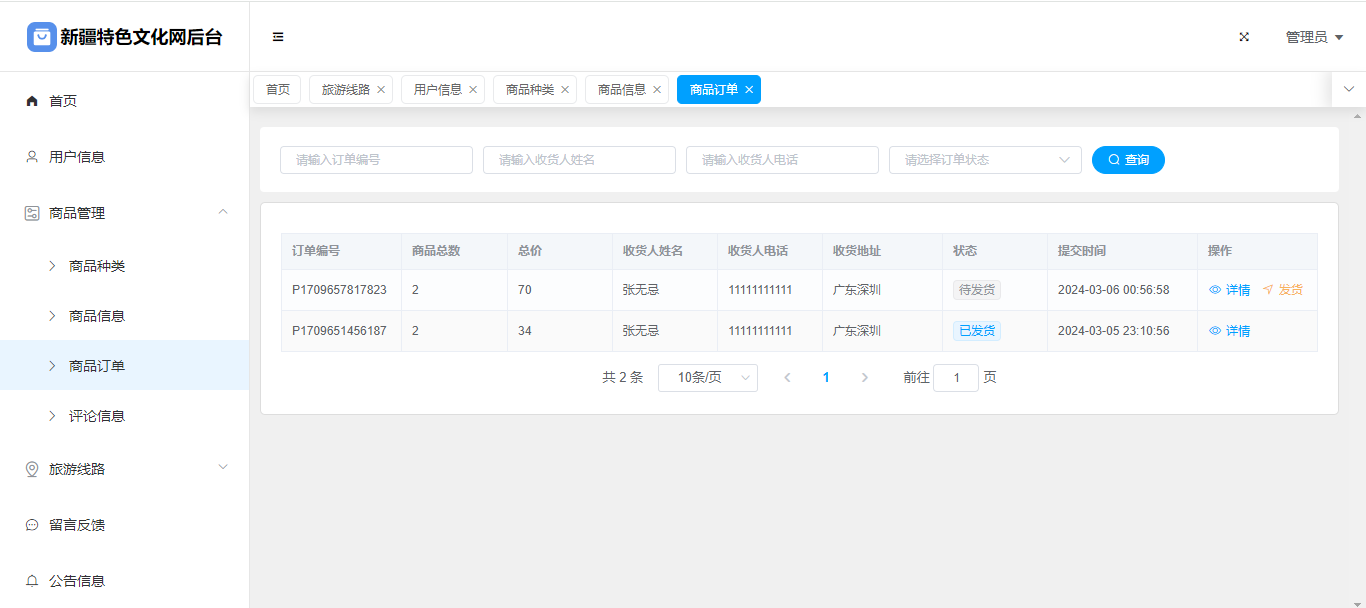Close the active 商品订单 tab
Image resolution: width=1366 pixels, height=608 pixels.
pos(749,90)
